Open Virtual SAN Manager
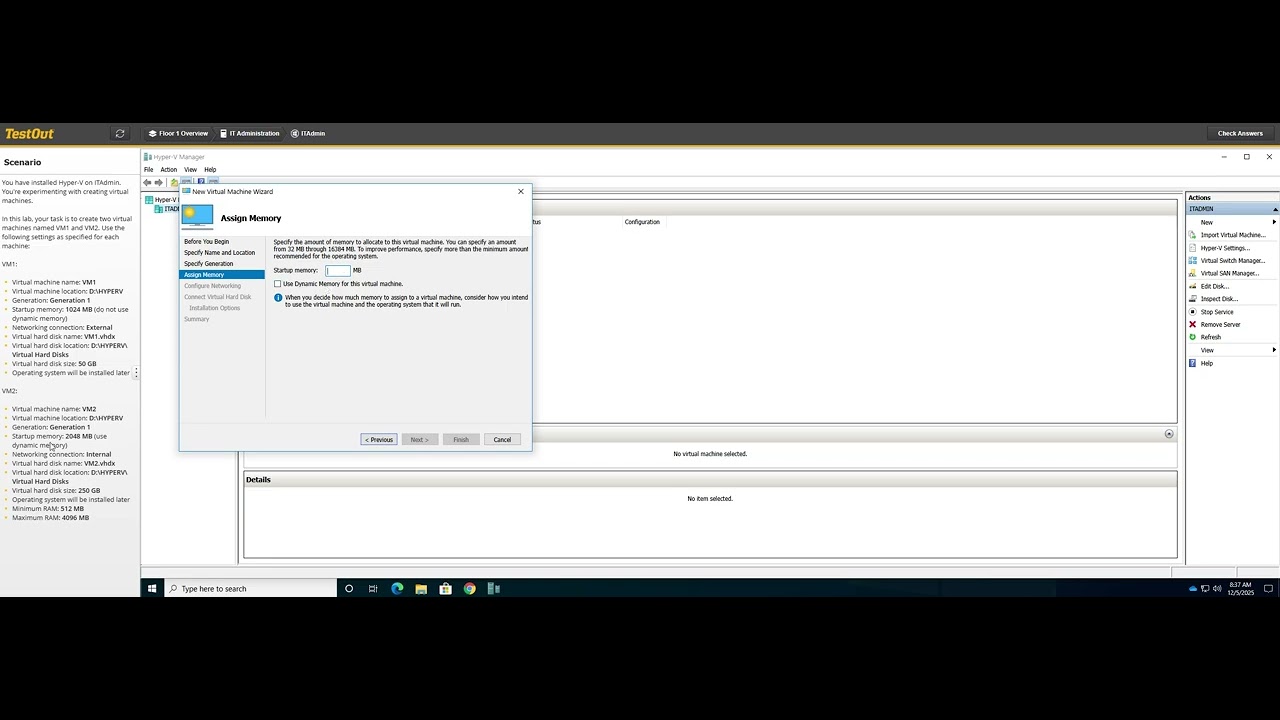Screen dimensions: 1280x720 tap(1229, 273)
